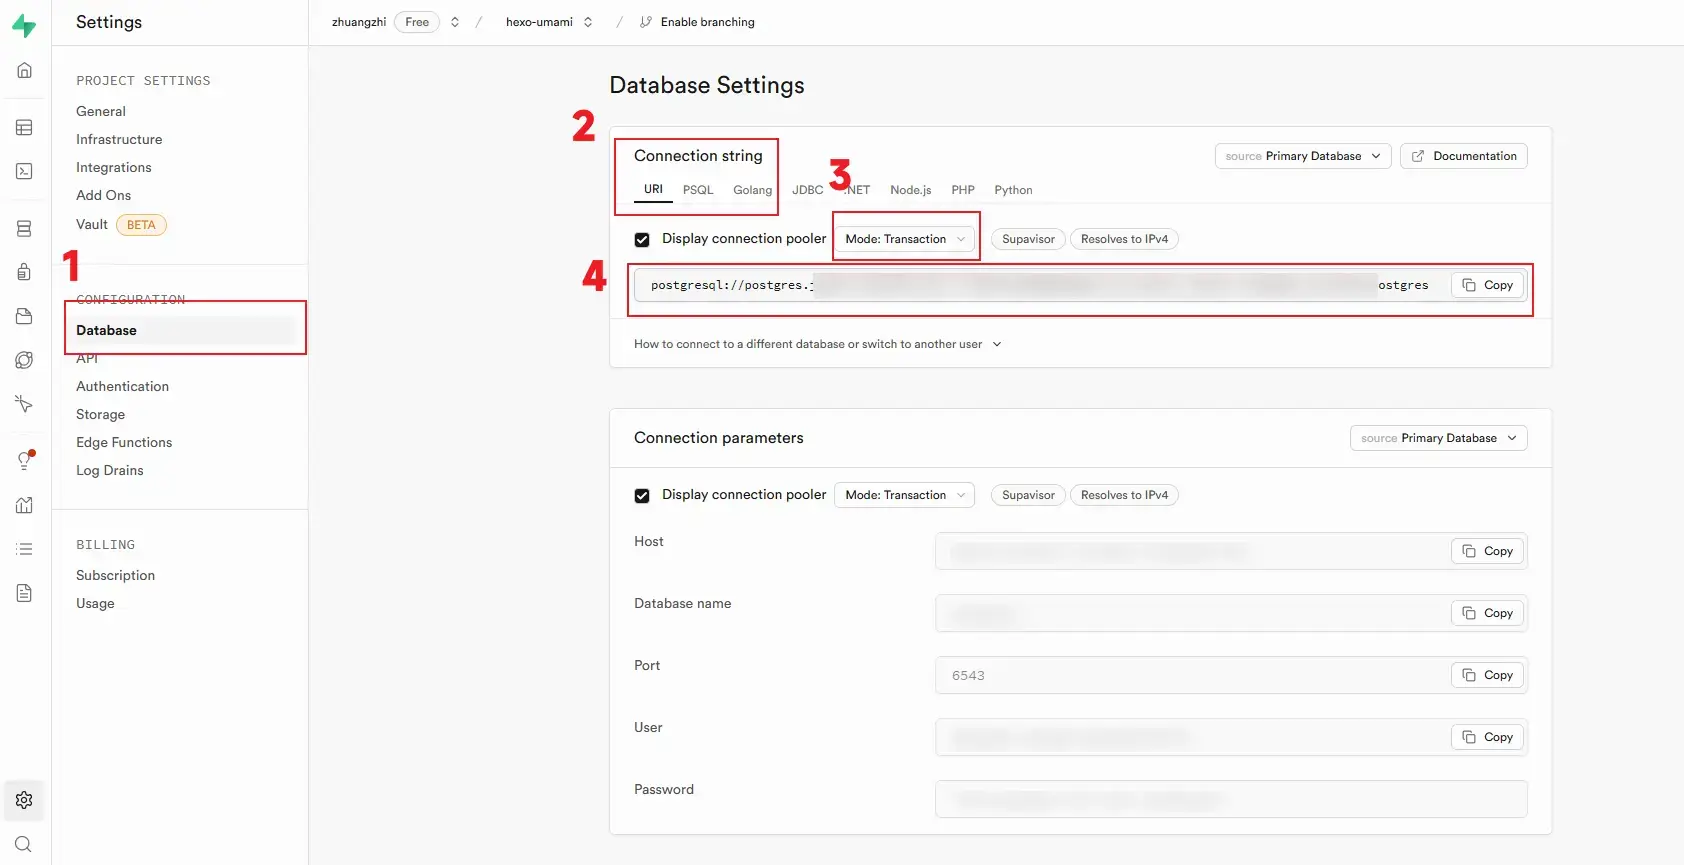Go to General project settings
This screenshot has width=1684, height=865.
101,111
